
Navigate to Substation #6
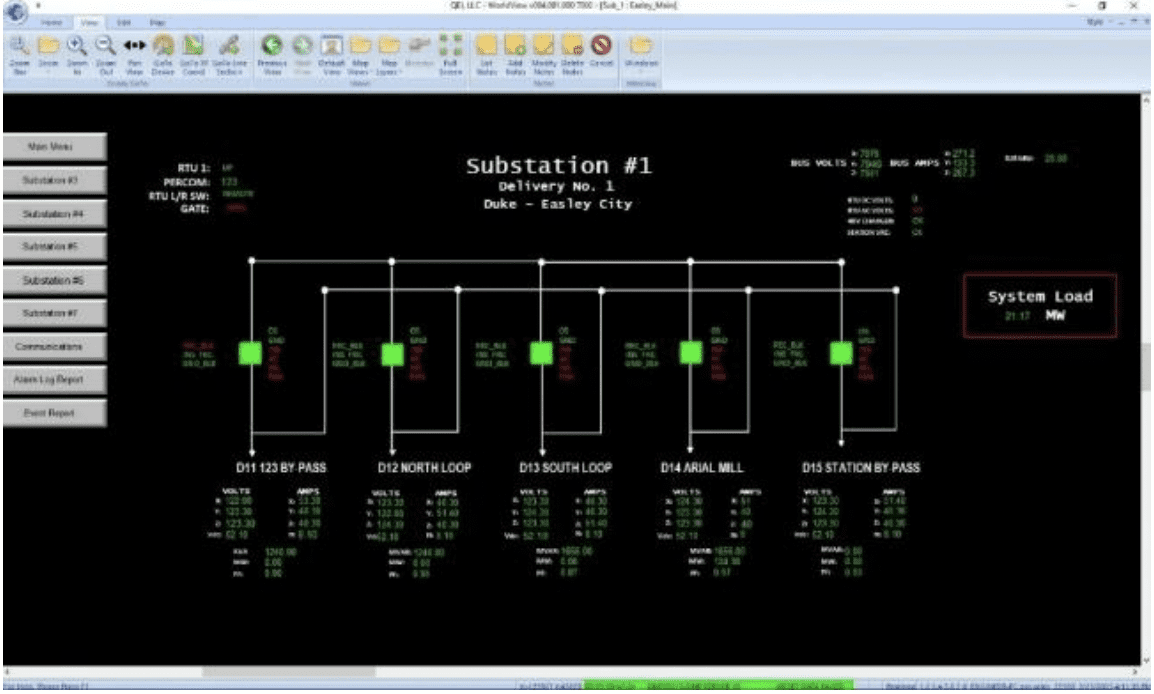click(x=54, y=280)
